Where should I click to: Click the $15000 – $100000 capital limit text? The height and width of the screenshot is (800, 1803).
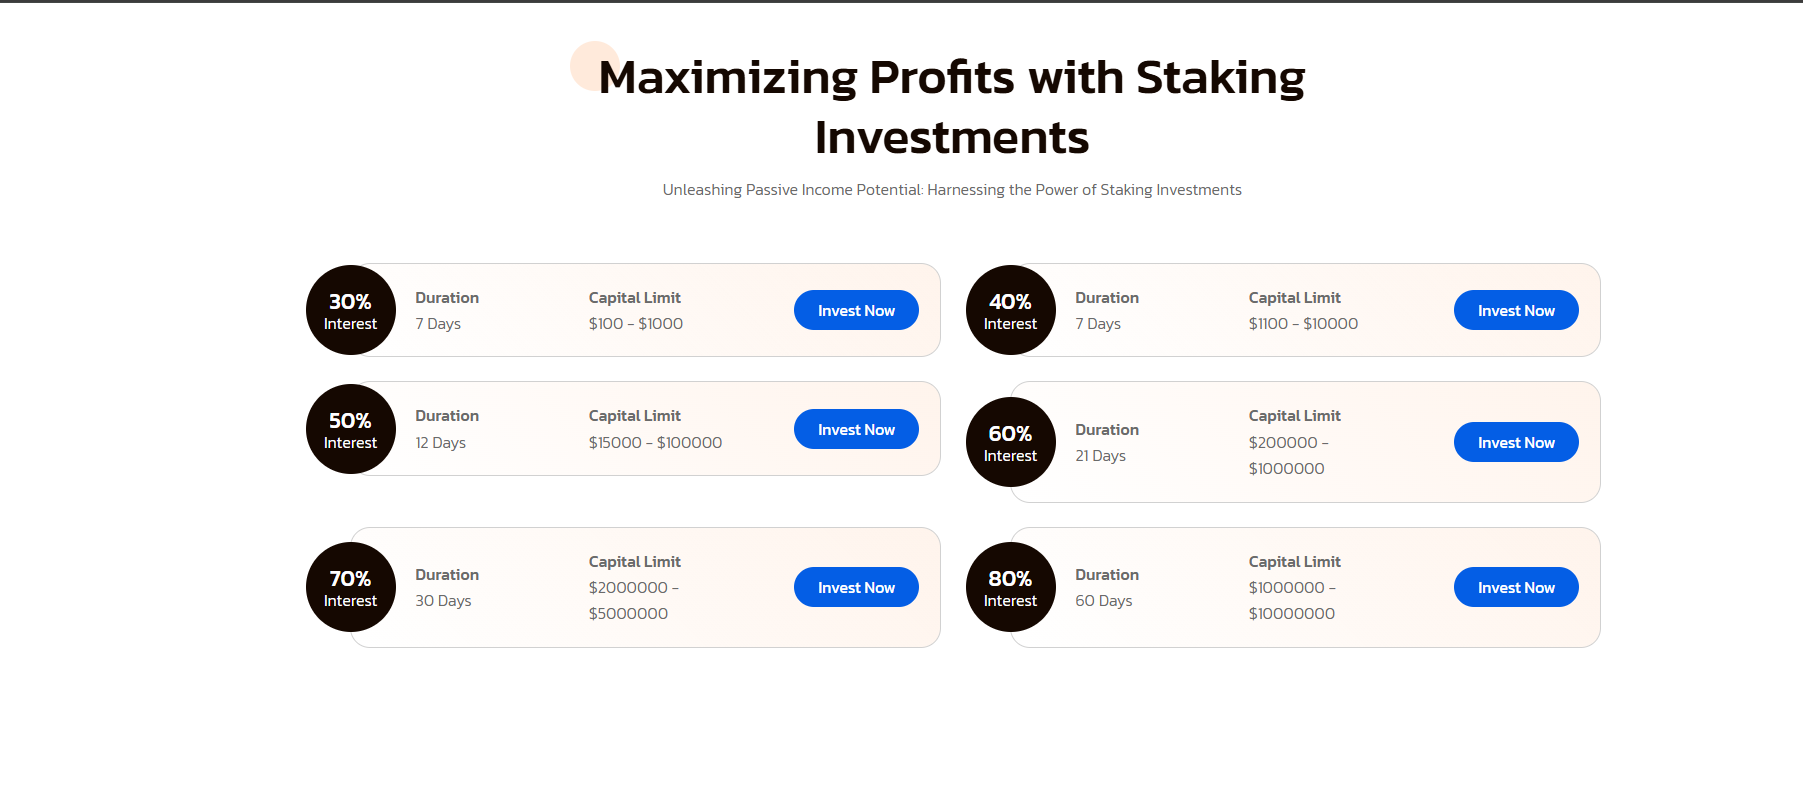point(655,443)
